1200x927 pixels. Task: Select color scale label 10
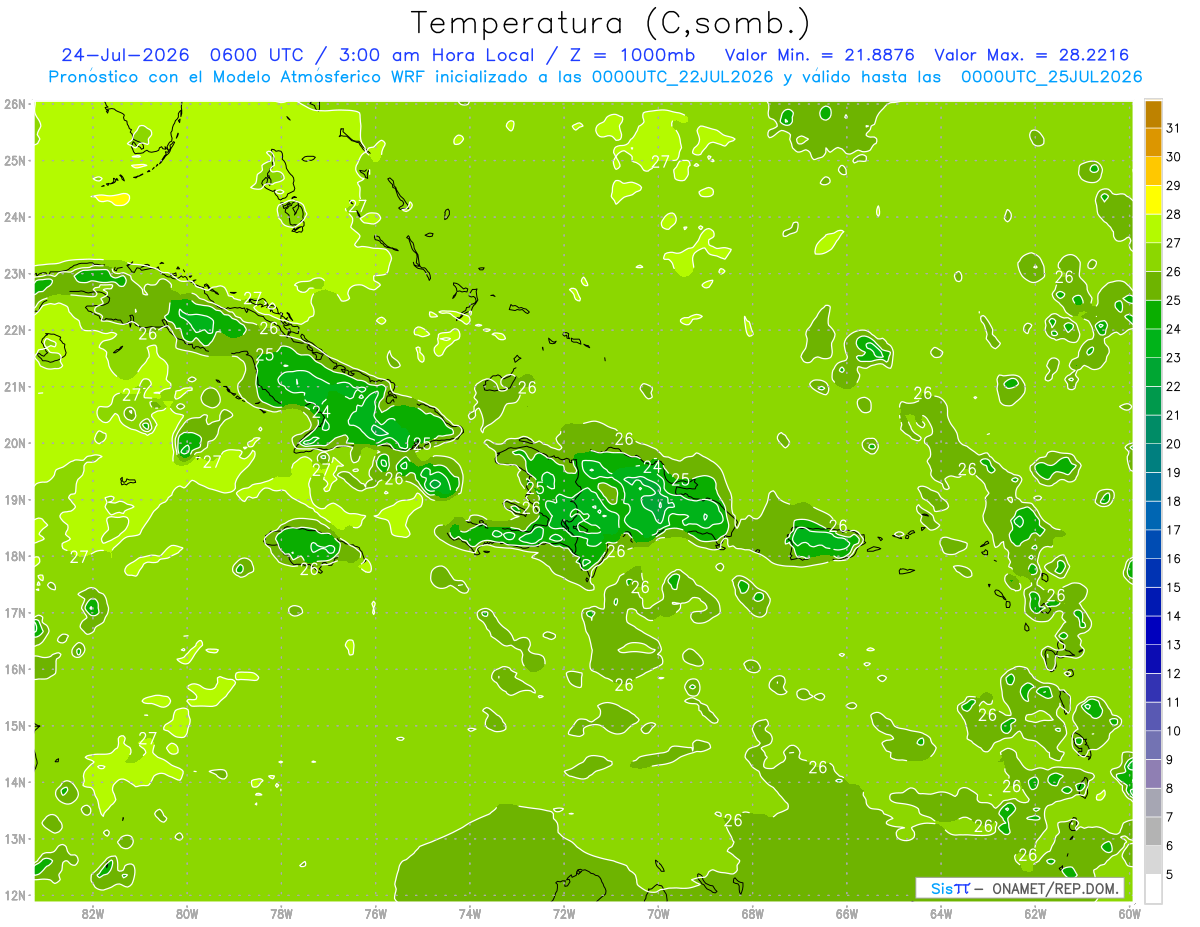coord(1173,731)
